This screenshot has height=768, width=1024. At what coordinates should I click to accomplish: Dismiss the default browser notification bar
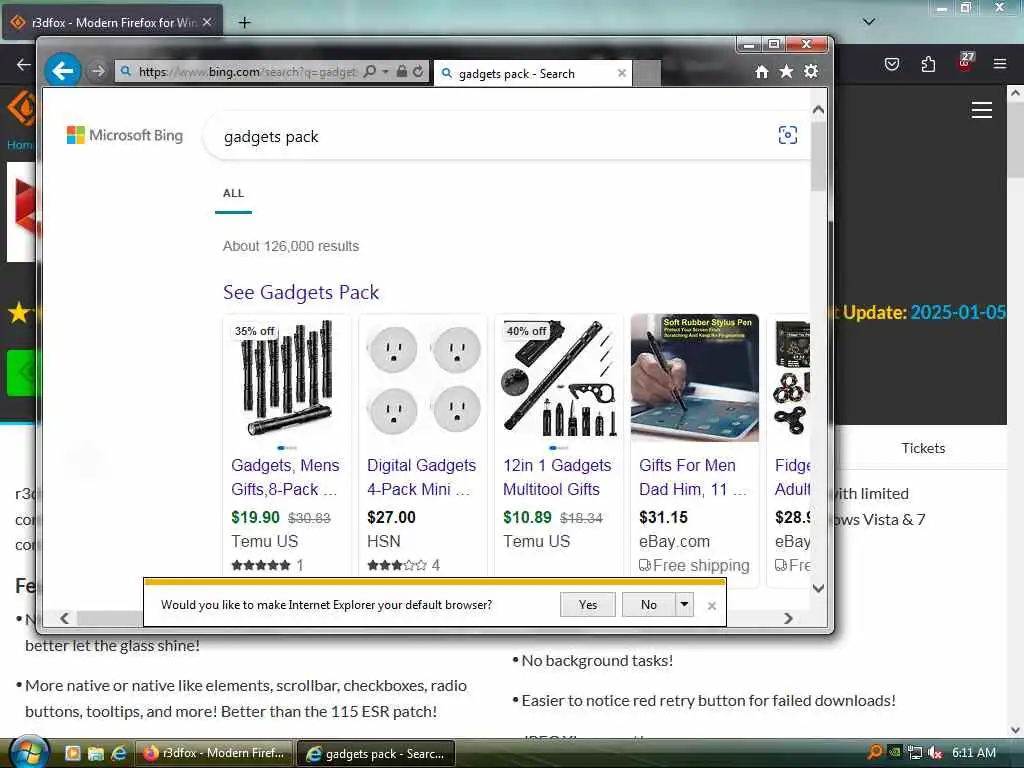point(712,606)
